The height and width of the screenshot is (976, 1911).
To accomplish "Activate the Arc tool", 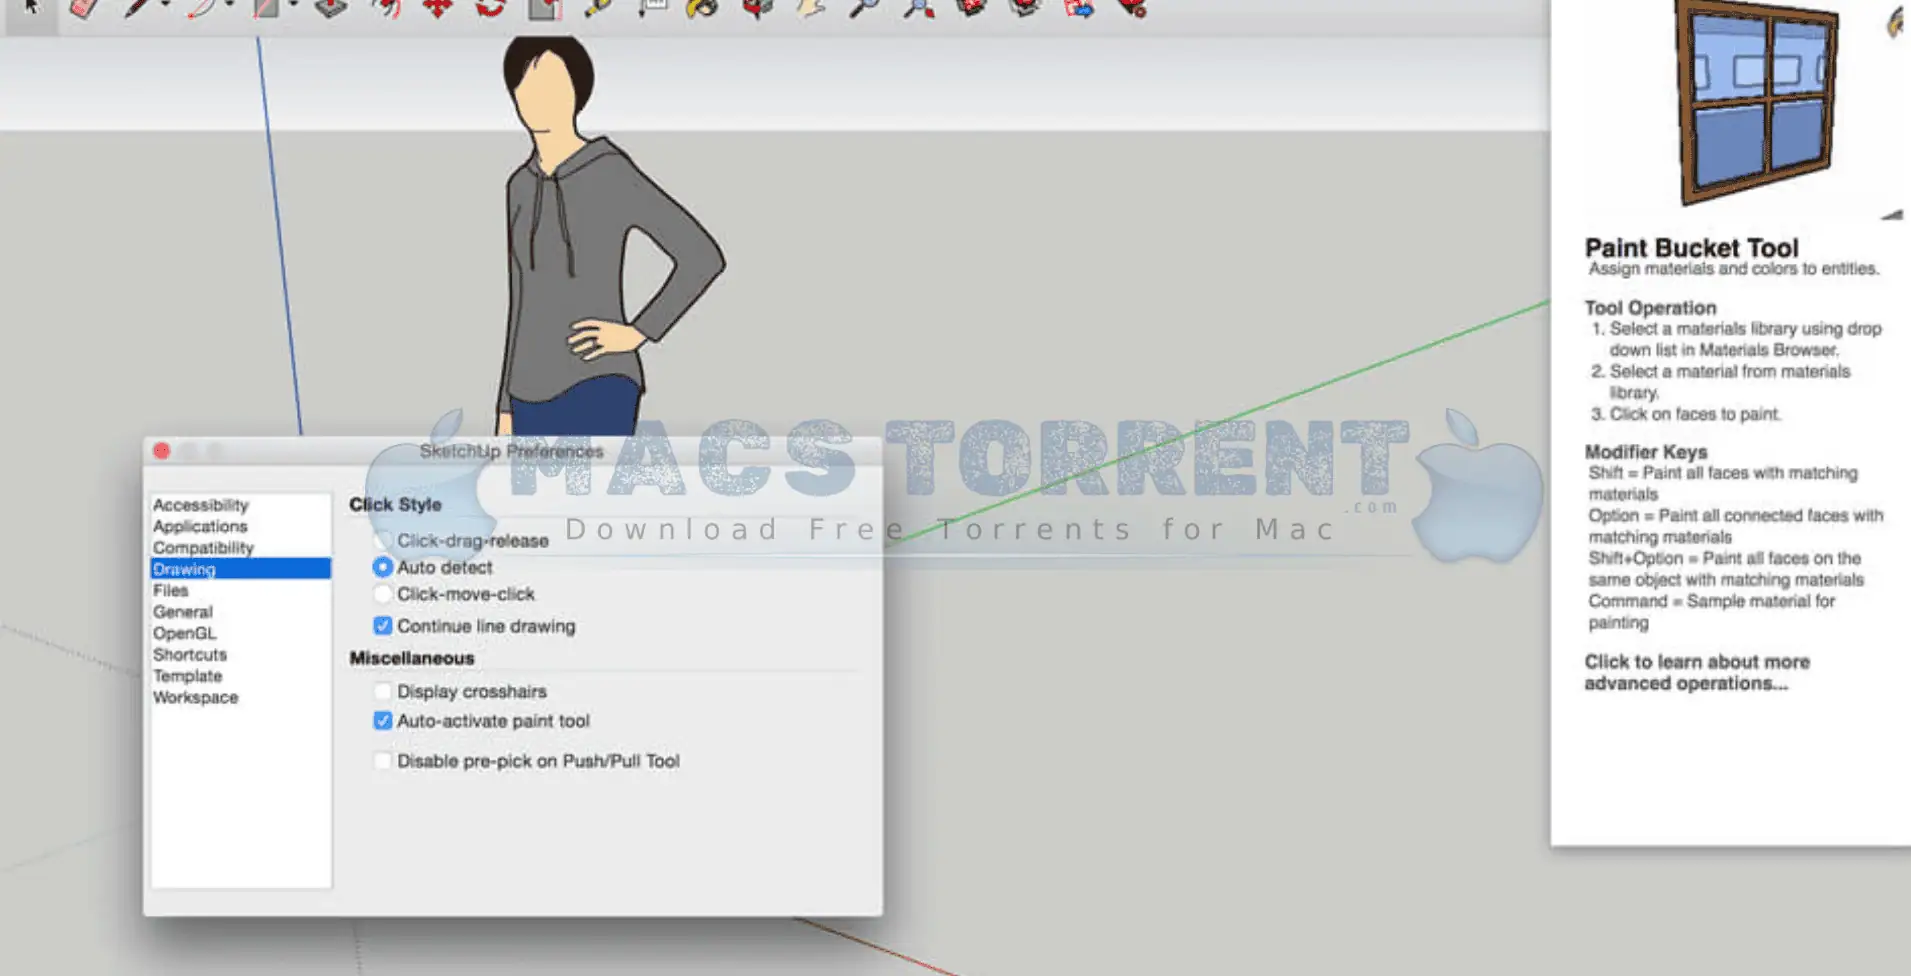I will click(x=201, y=8).
